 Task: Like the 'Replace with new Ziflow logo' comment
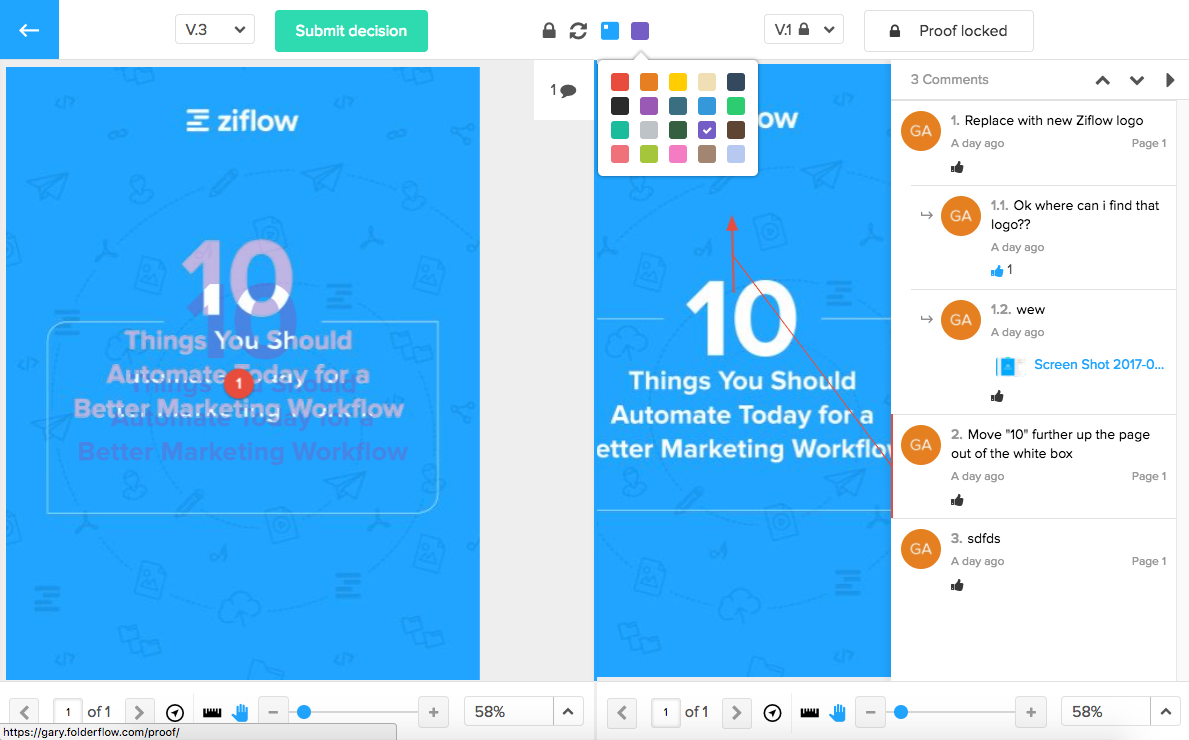click(957, 167)
